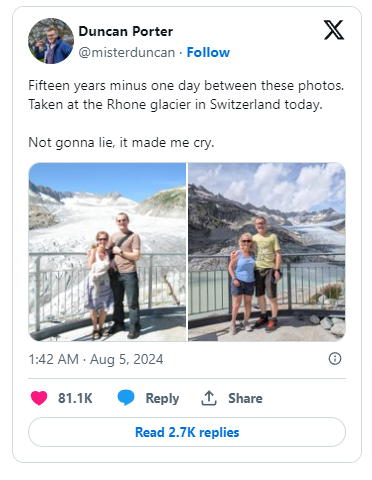This screenshot has height=480, width=372.
Task: Open the right recent glacier lake photo
Action: (x=267, y=252)
